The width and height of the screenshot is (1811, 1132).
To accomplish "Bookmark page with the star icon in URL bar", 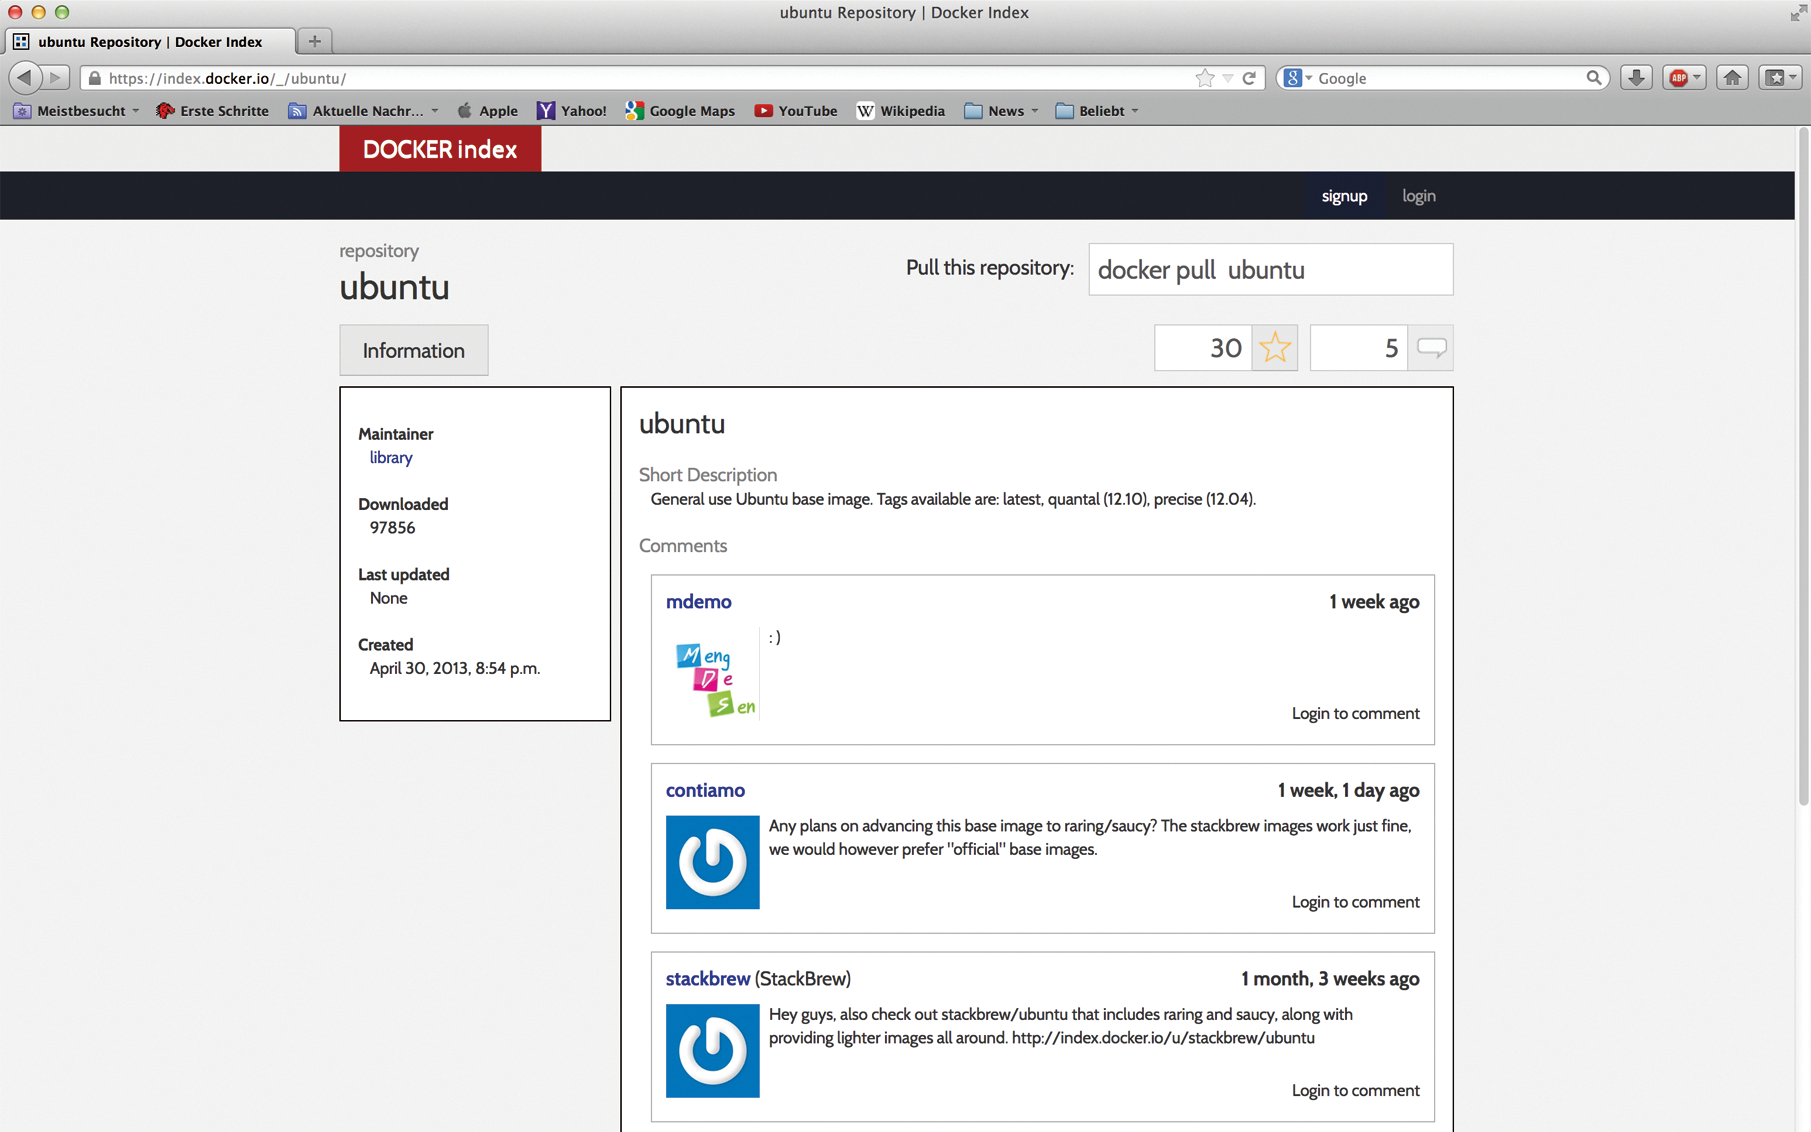I will [1205, 78].
